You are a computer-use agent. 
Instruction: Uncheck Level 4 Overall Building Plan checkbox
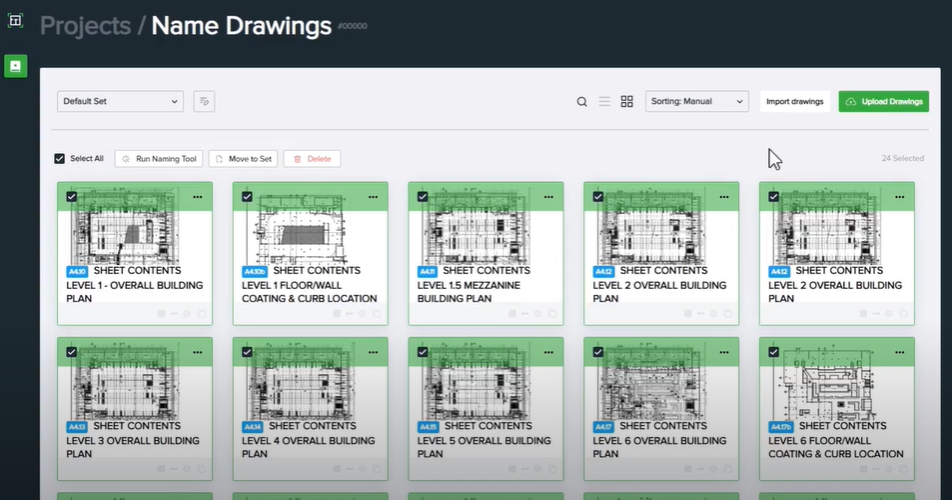coord(247,352)
